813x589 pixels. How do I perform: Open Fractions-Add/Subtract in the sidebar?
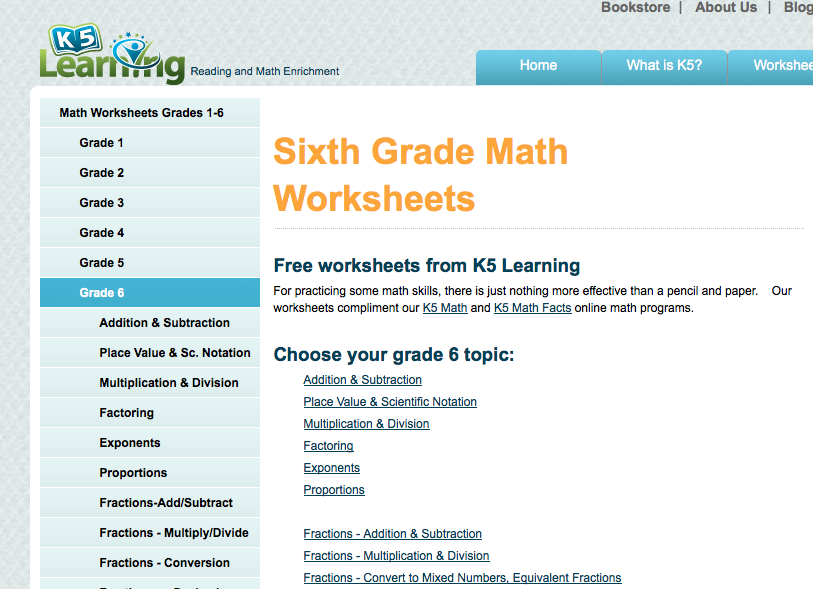pyautogui.click(x=150, y=503)
